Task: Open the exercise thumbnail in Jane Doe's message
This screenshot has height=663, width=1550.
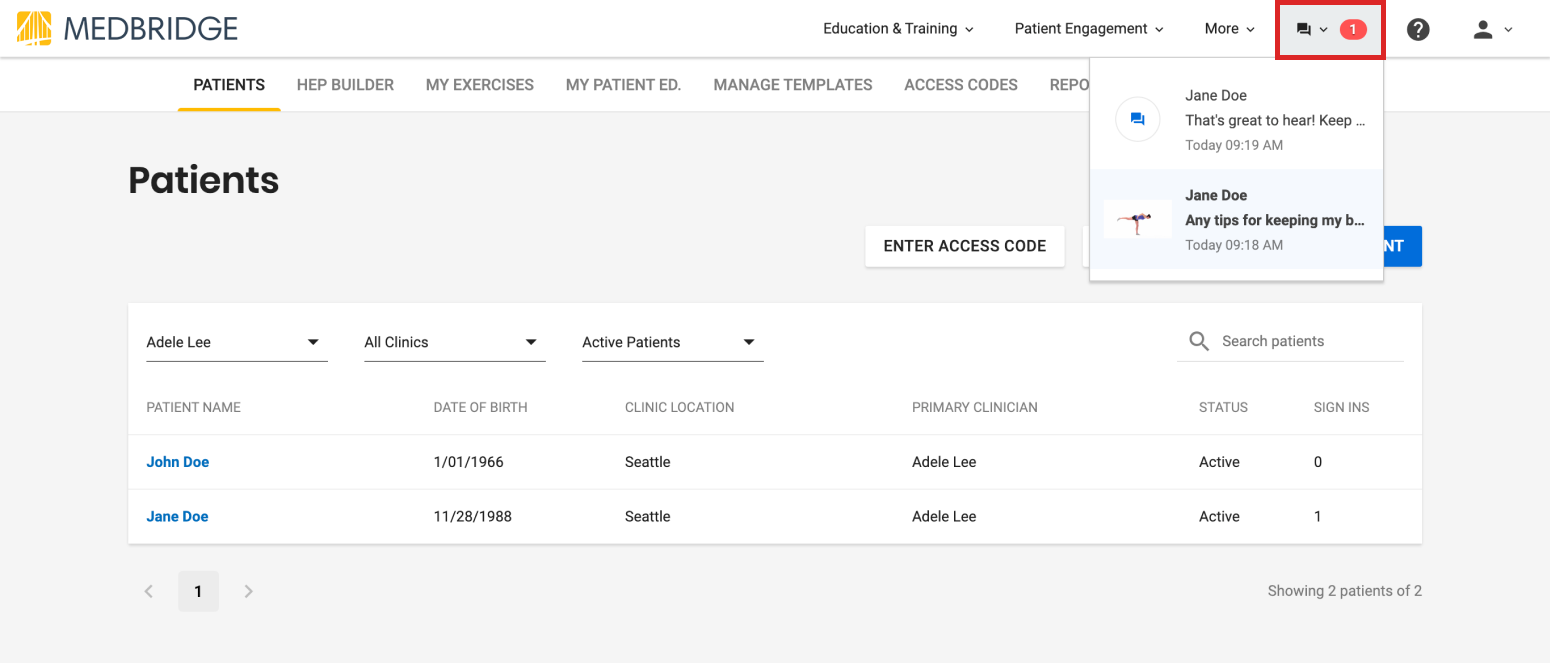Action: tap(1137, 219)
